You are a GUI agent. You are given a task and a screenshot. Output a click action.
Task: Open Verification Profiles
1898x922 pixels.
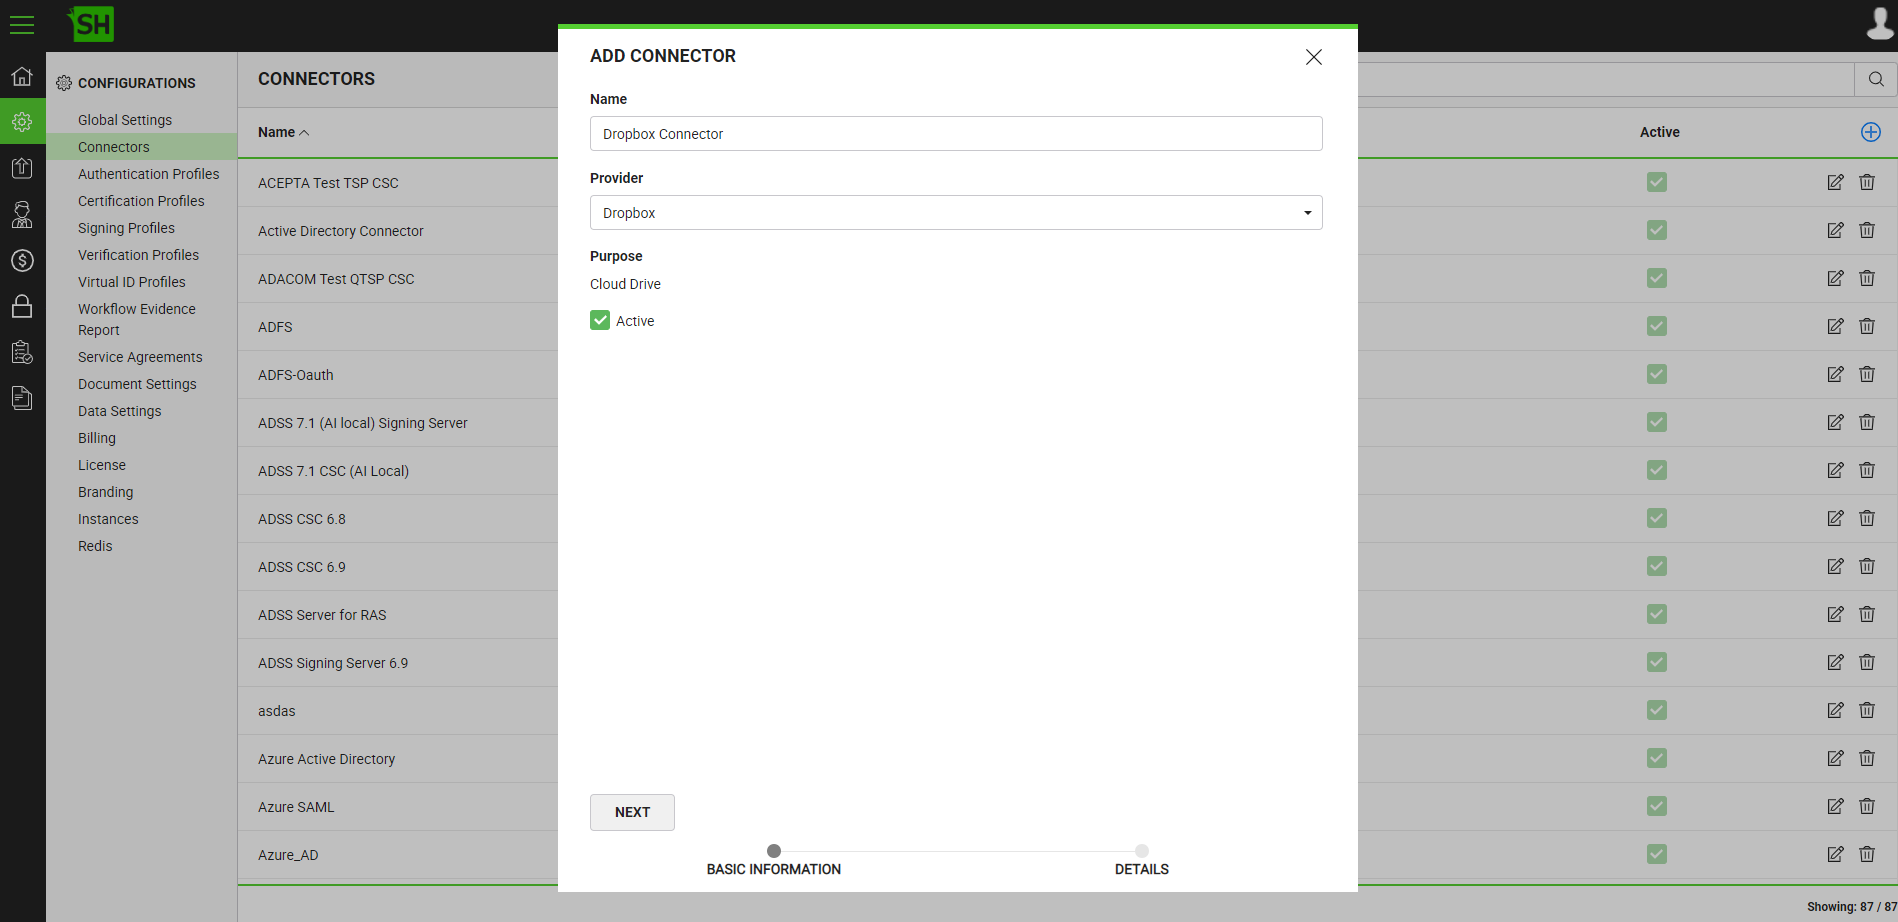coord(138,255)
